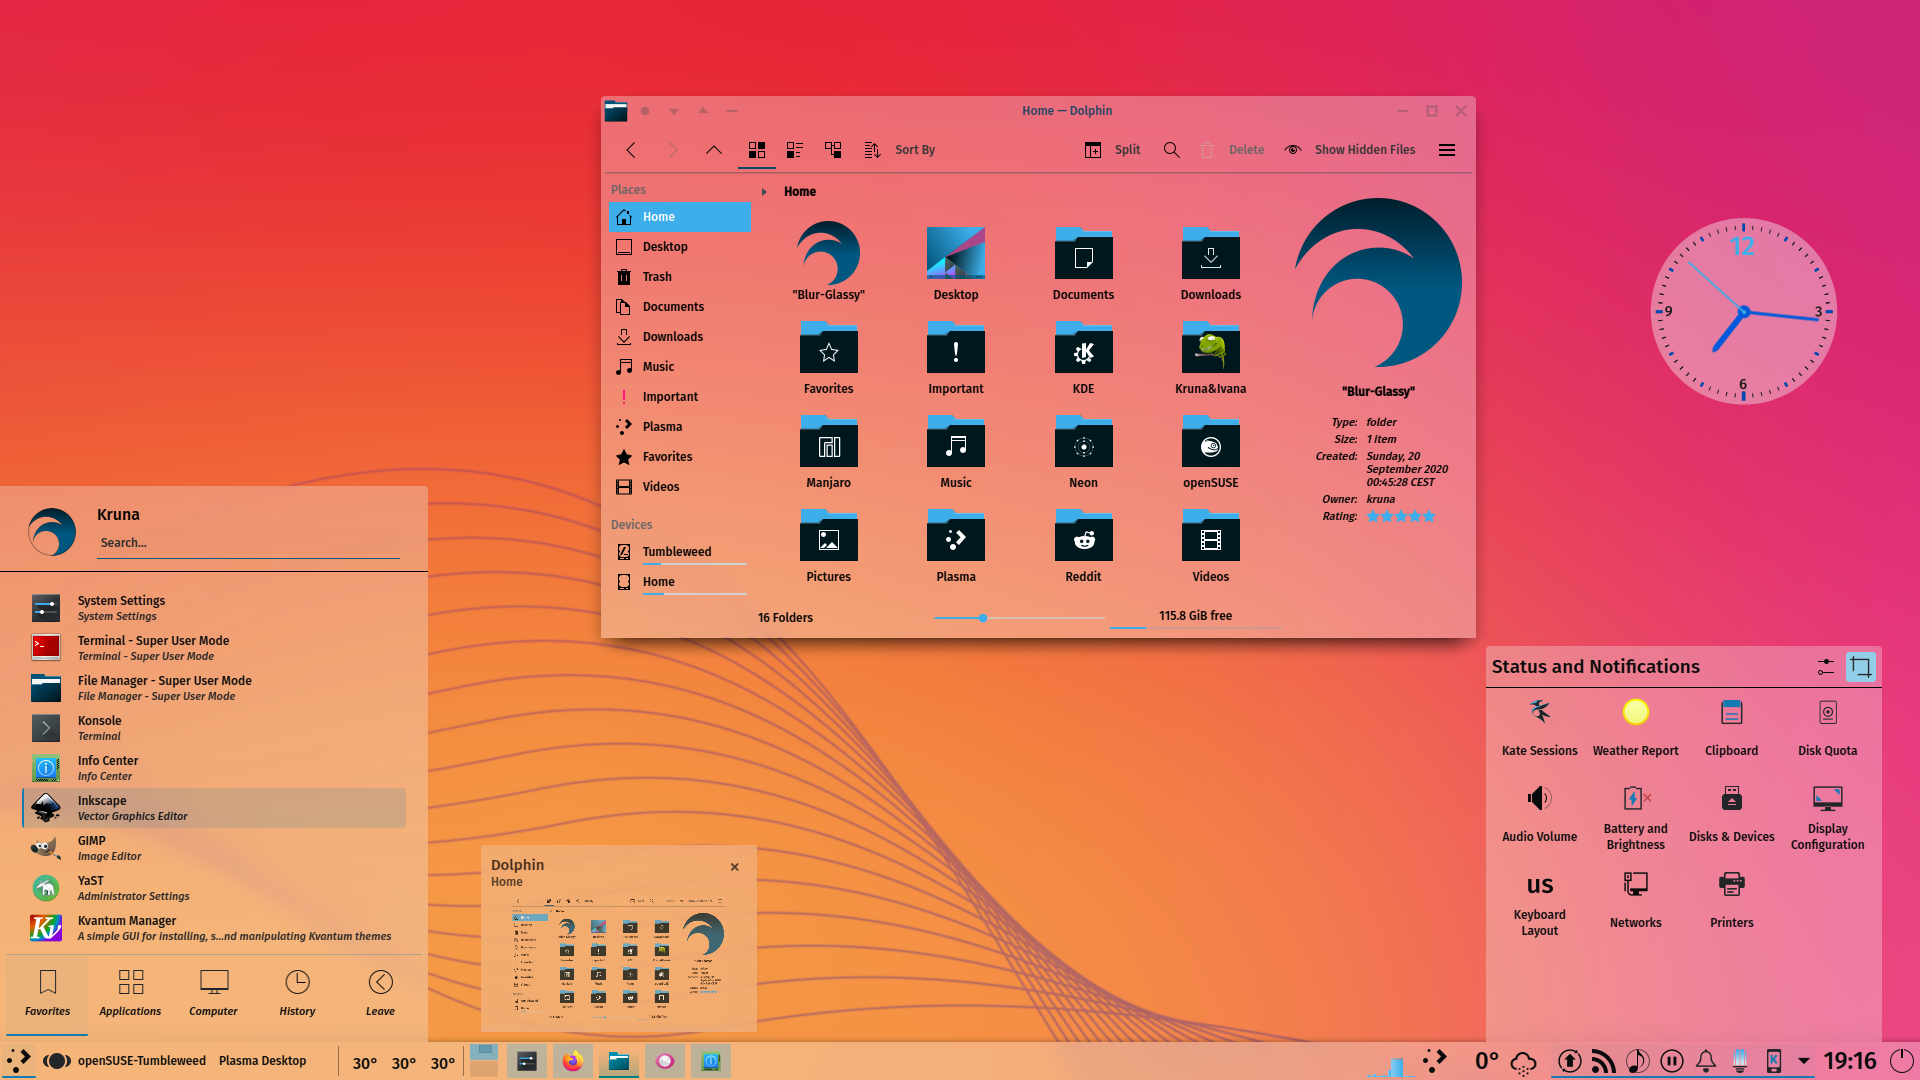Open the Dolphin hamburger menu
Viewport: 1920px width, 1080px height.
point(1447,150)
